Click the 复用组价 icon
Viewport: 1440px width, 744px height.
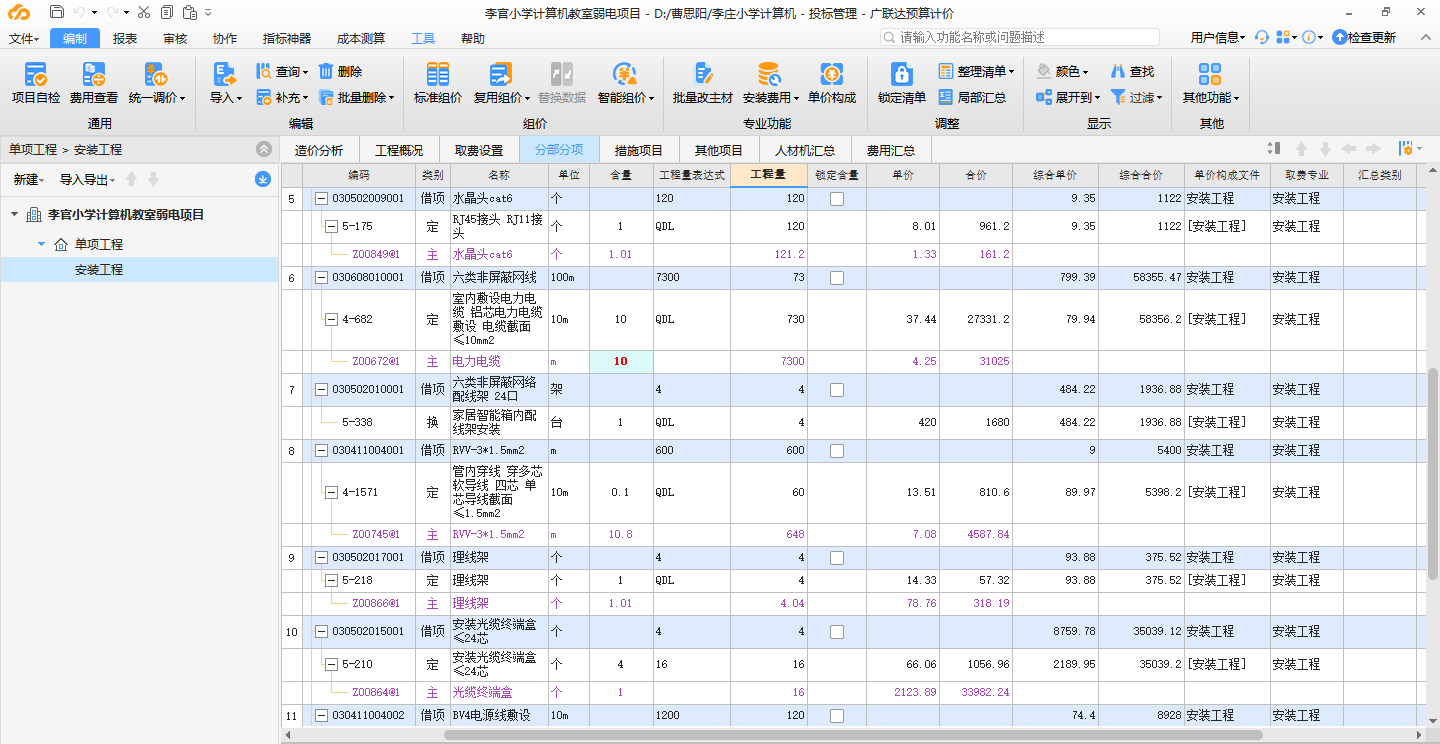pyautogui.click(x=500, y=75)
